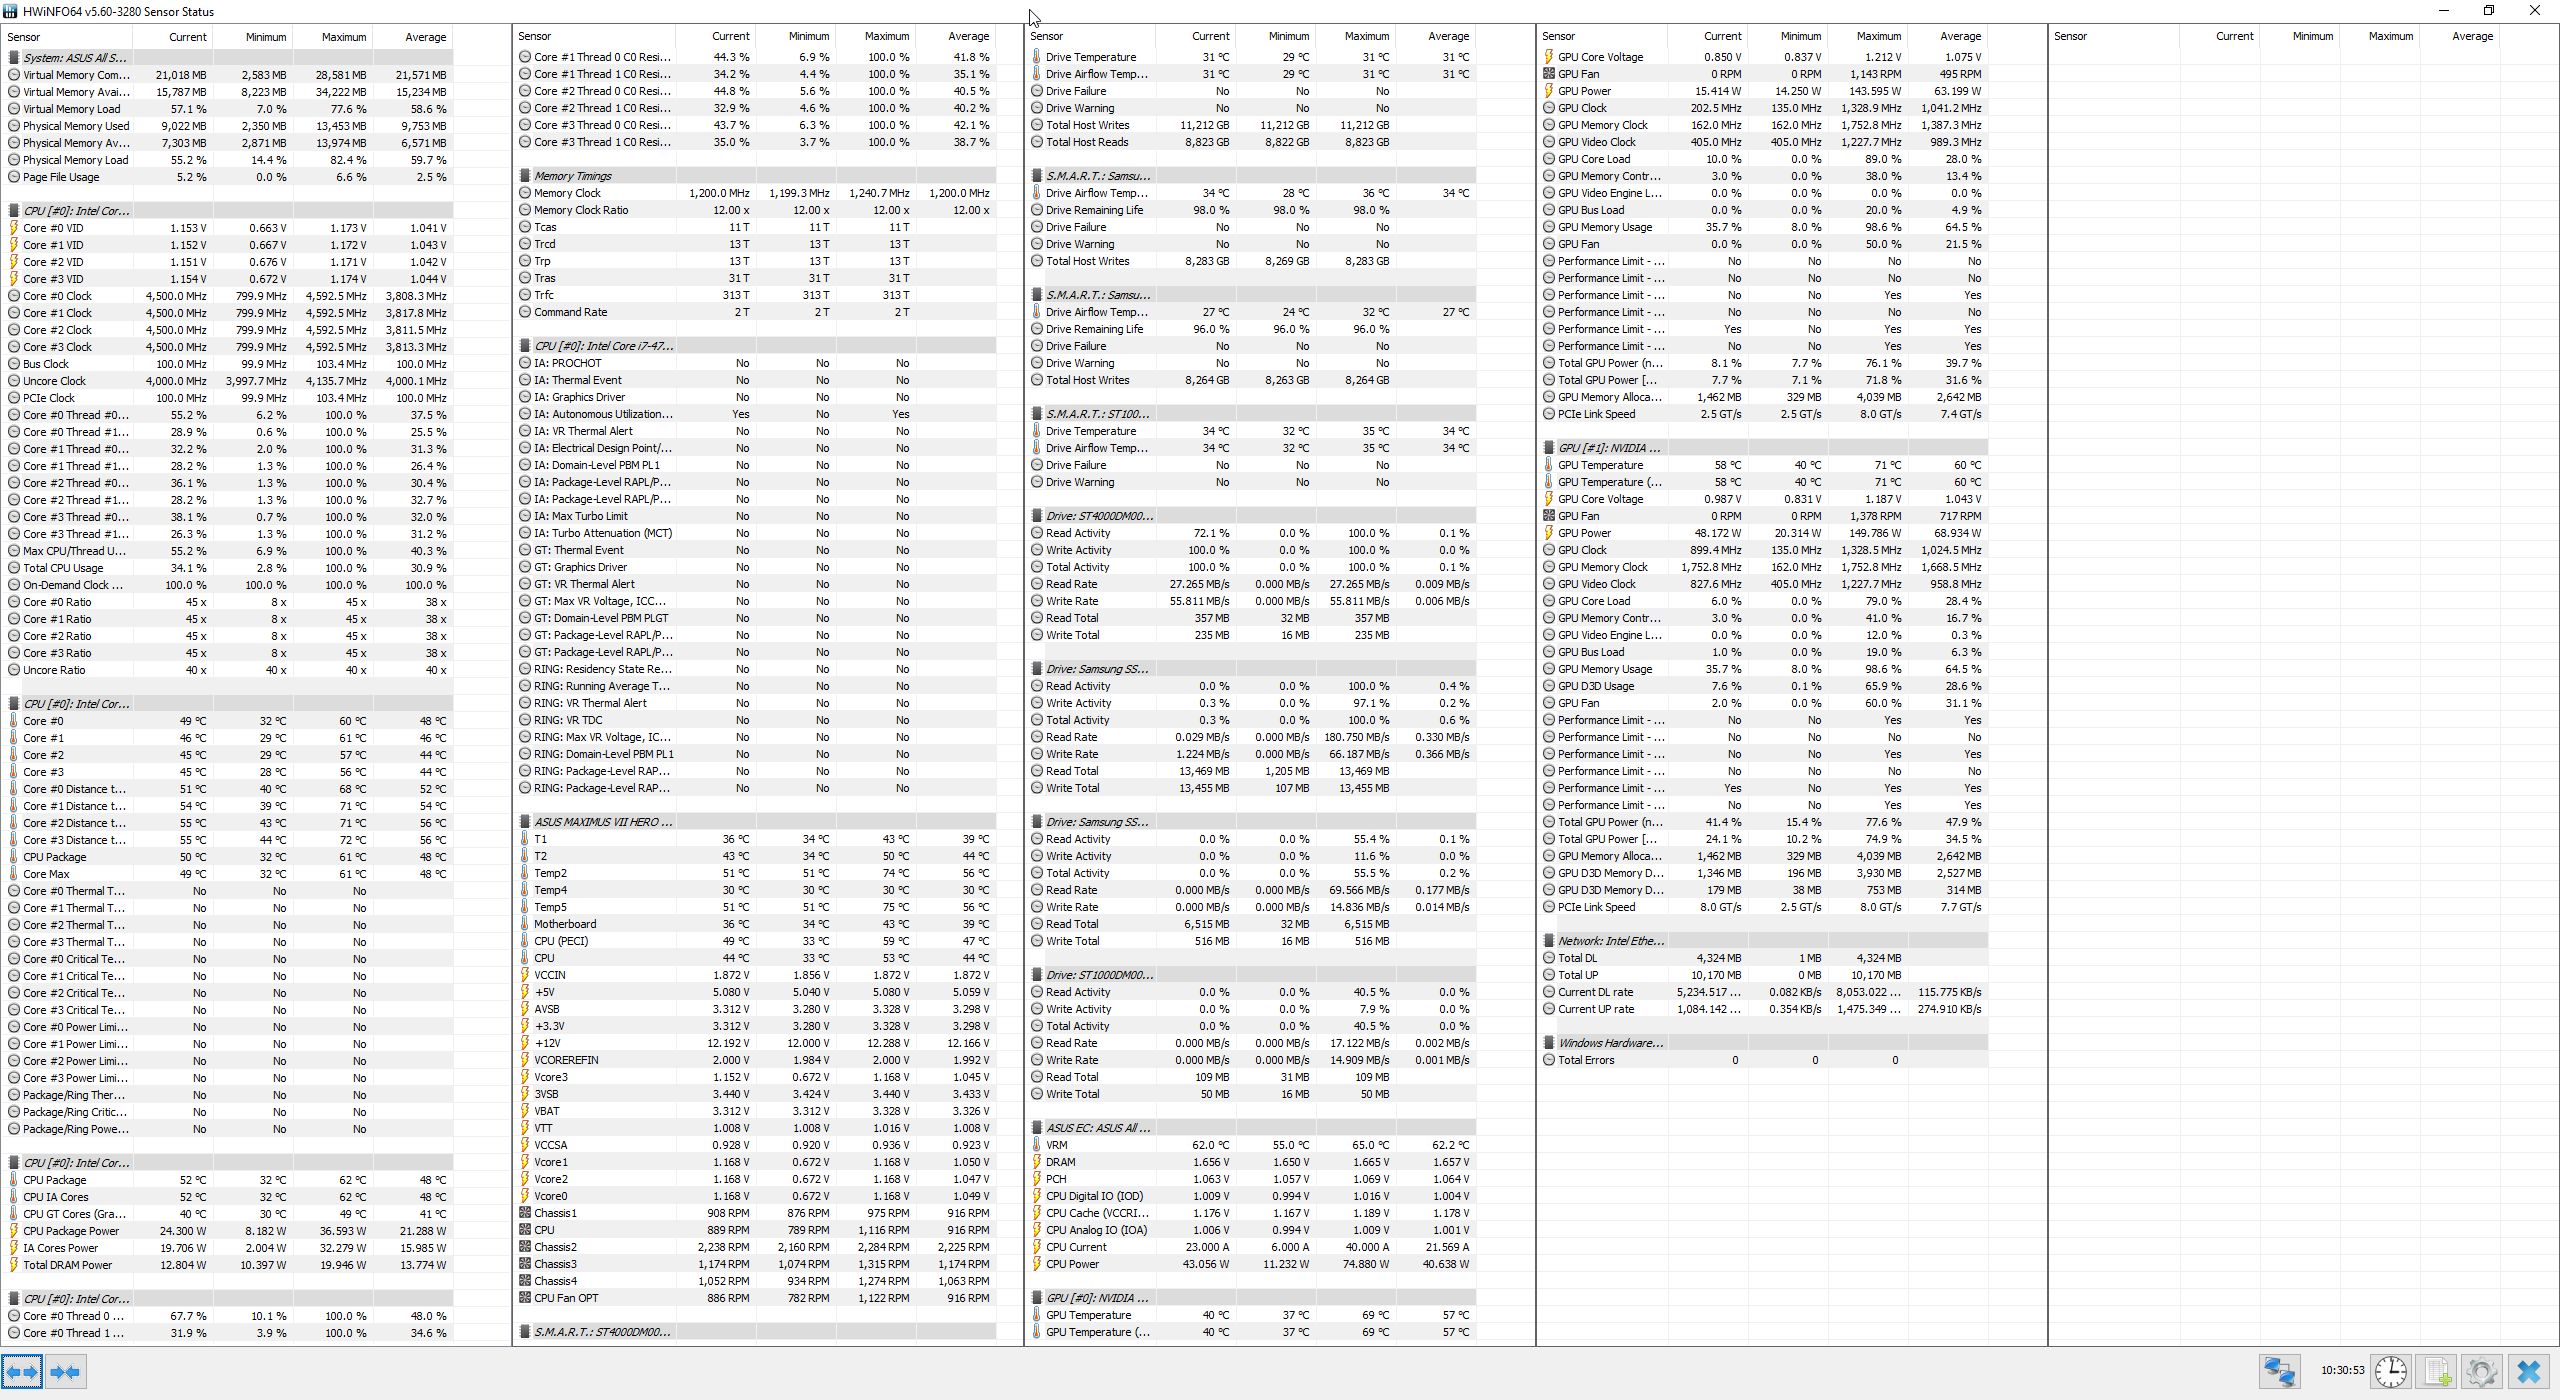Click the circle icon beside Memory Clock Ratio
Screen dimensions: 2560x1400
coord(525,210)
